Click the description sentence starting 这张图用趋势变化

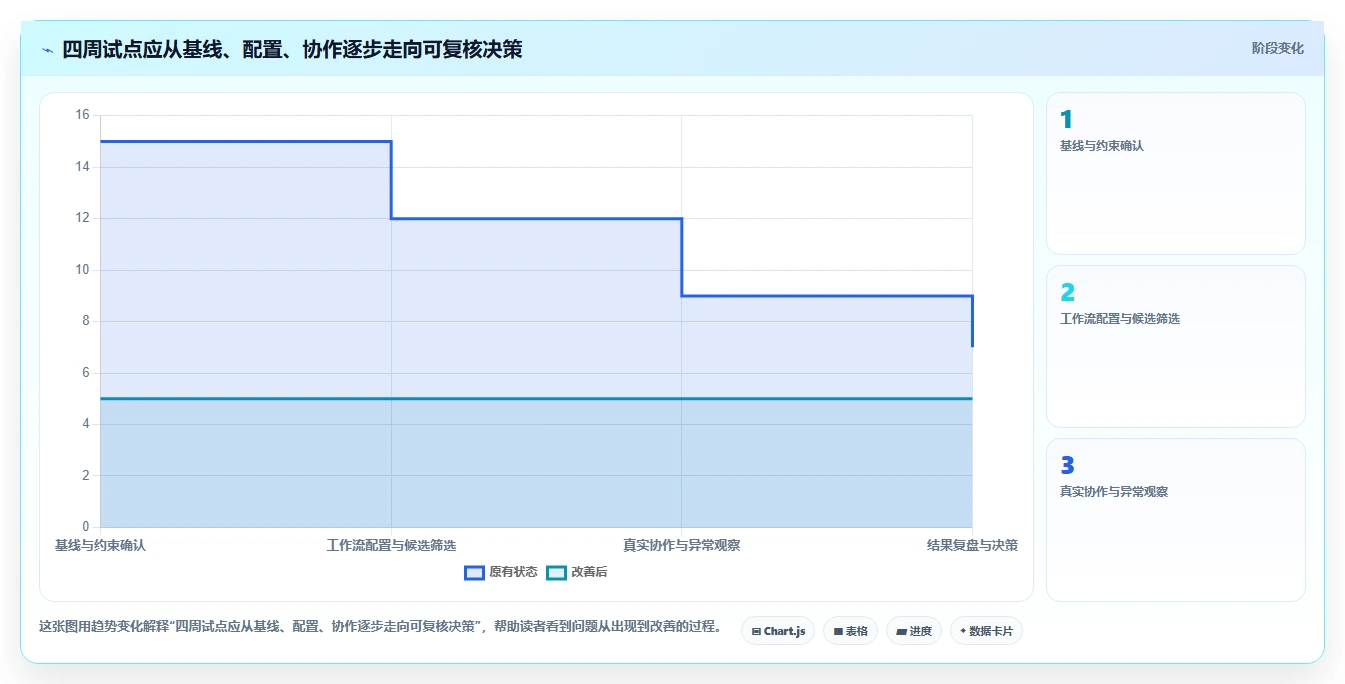point(380,627)
